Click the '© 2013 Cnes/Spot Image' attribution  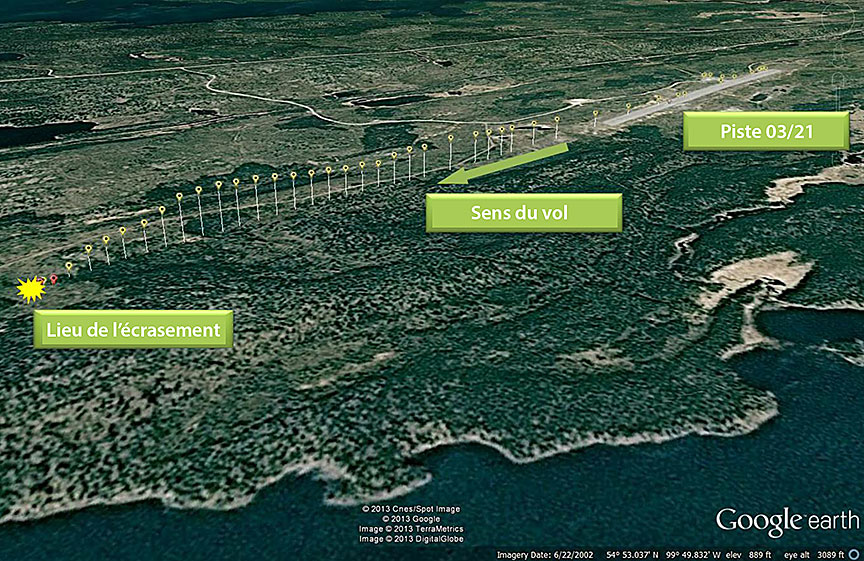(411, 509)
